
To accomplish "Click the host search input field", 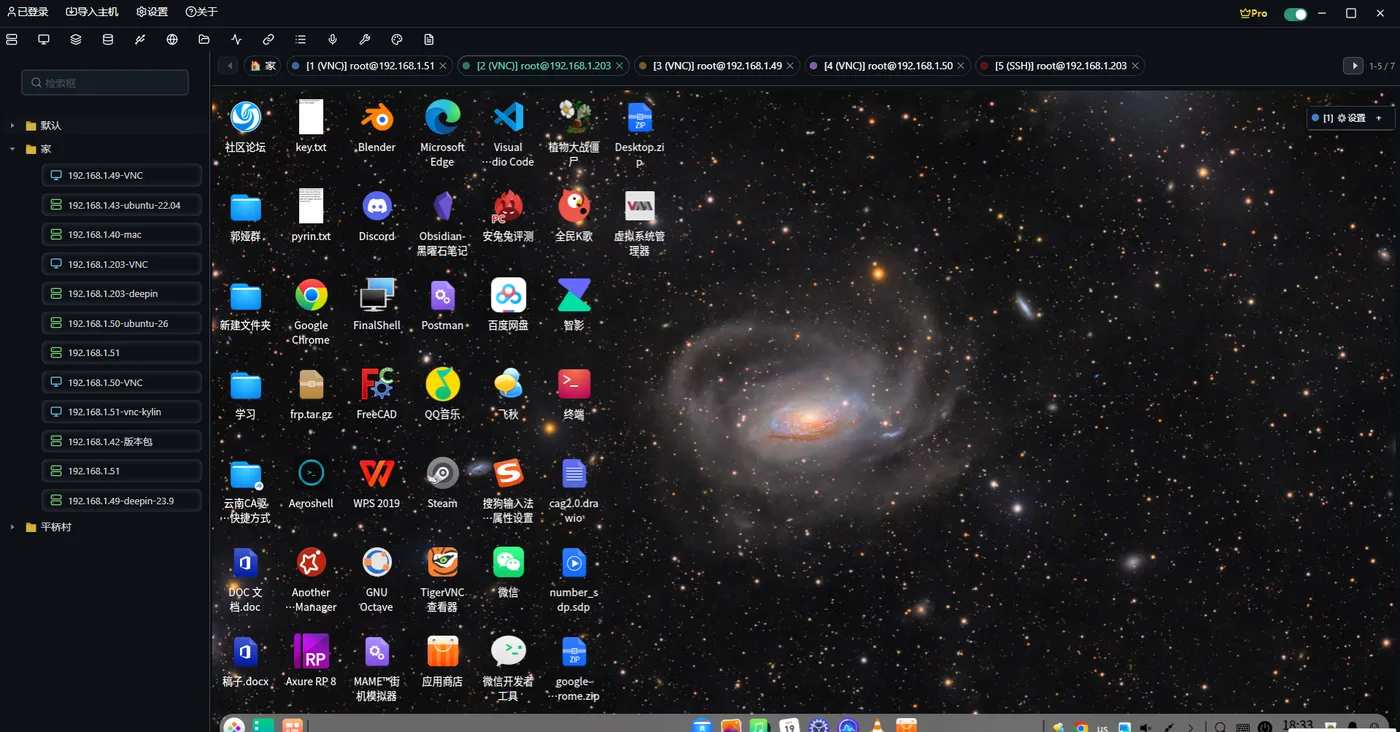I will (x=105, y=83).
